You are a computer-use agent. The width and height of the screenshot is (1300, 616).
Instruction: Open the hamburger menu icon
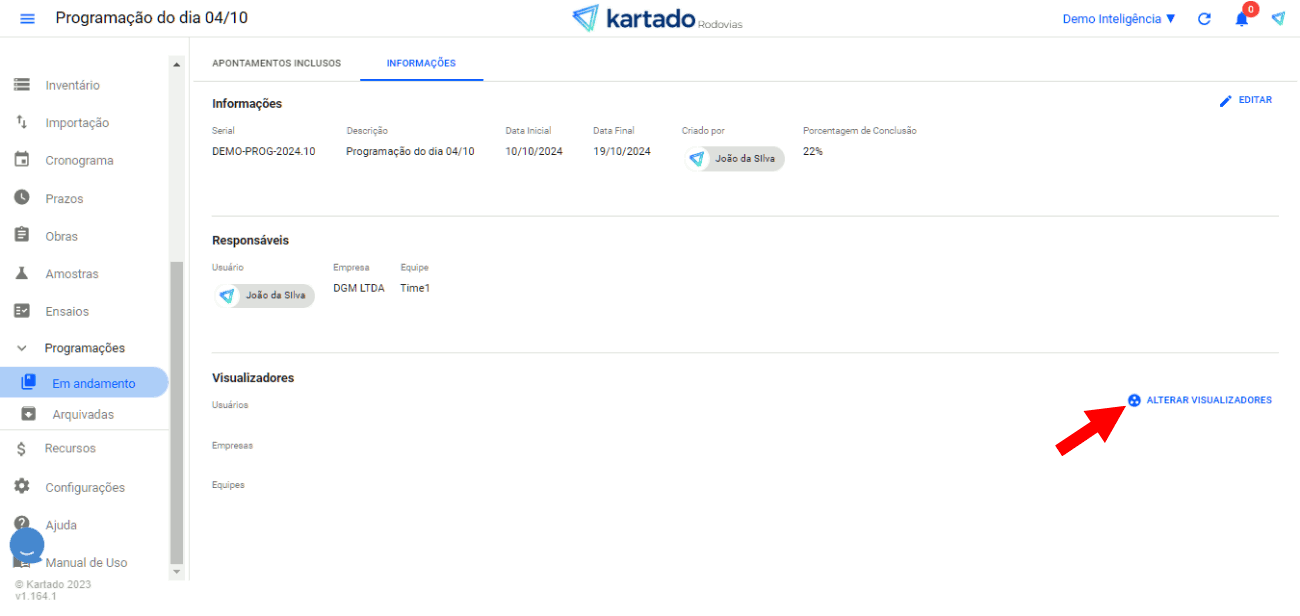pos(27,19)
